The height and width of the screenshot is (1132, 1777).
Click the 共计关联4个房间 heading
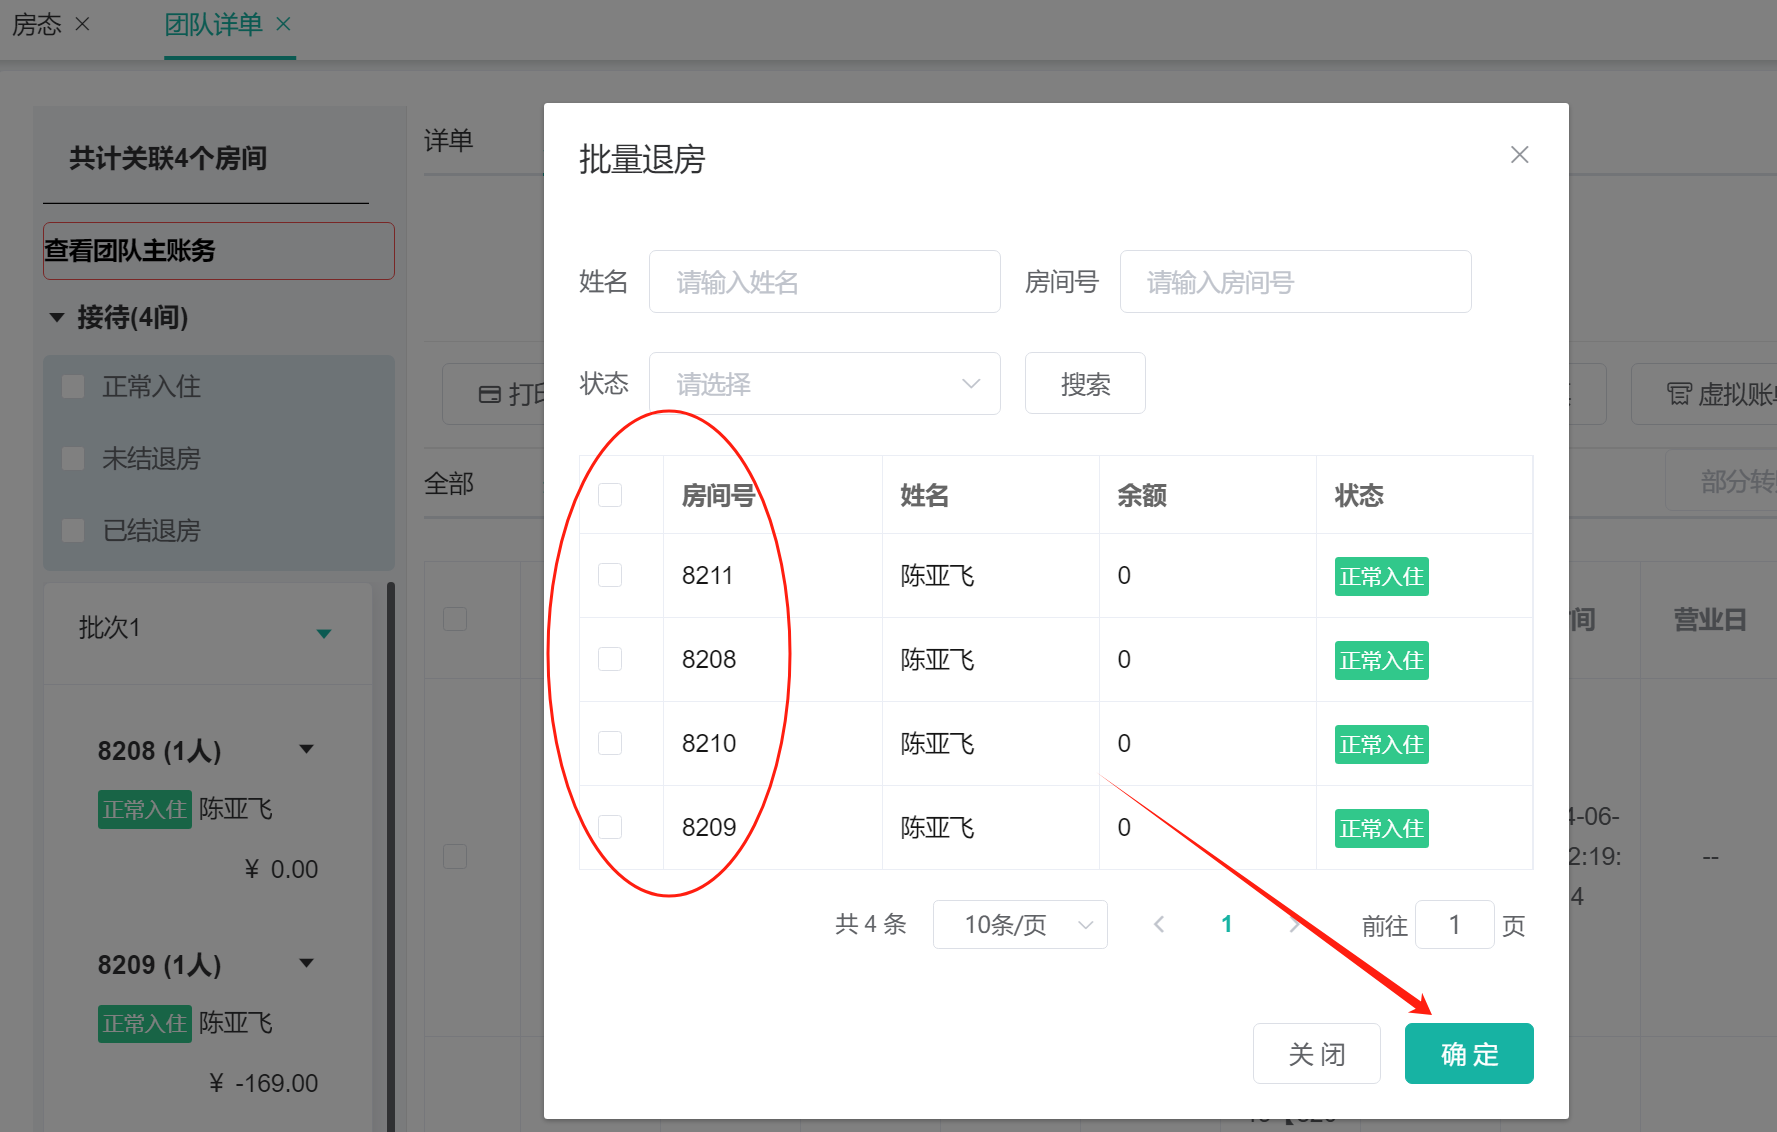(x=168, y=158)
